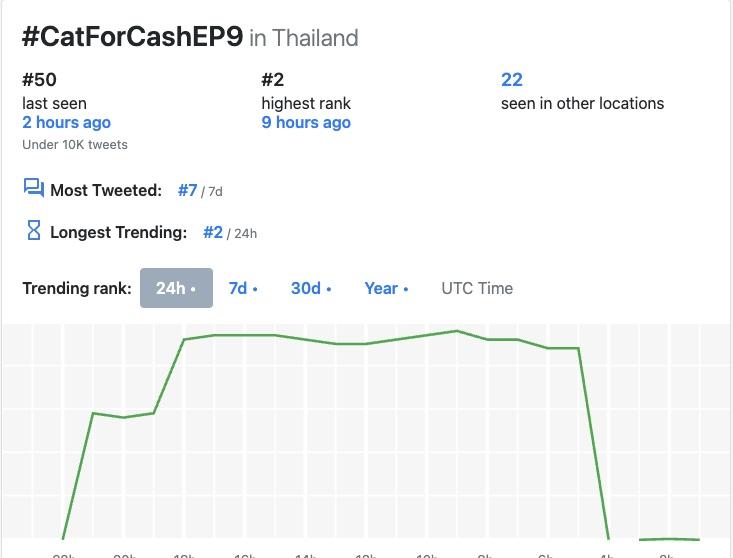Switch to the 7d trending rank tab
The width and height of the screenshot is (733, 558).
[x=243, y=288]
